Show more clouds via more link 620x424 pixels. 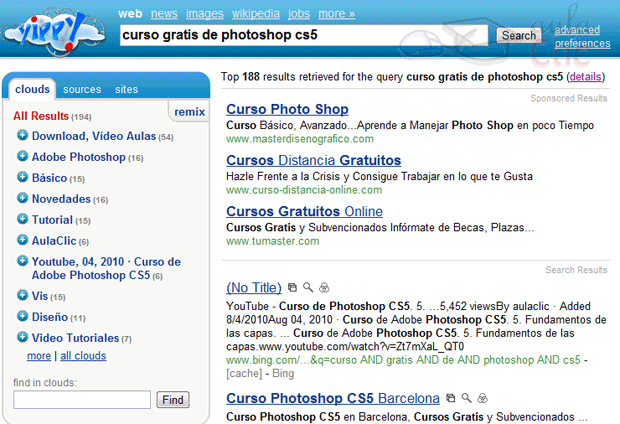tap(39, 356)
